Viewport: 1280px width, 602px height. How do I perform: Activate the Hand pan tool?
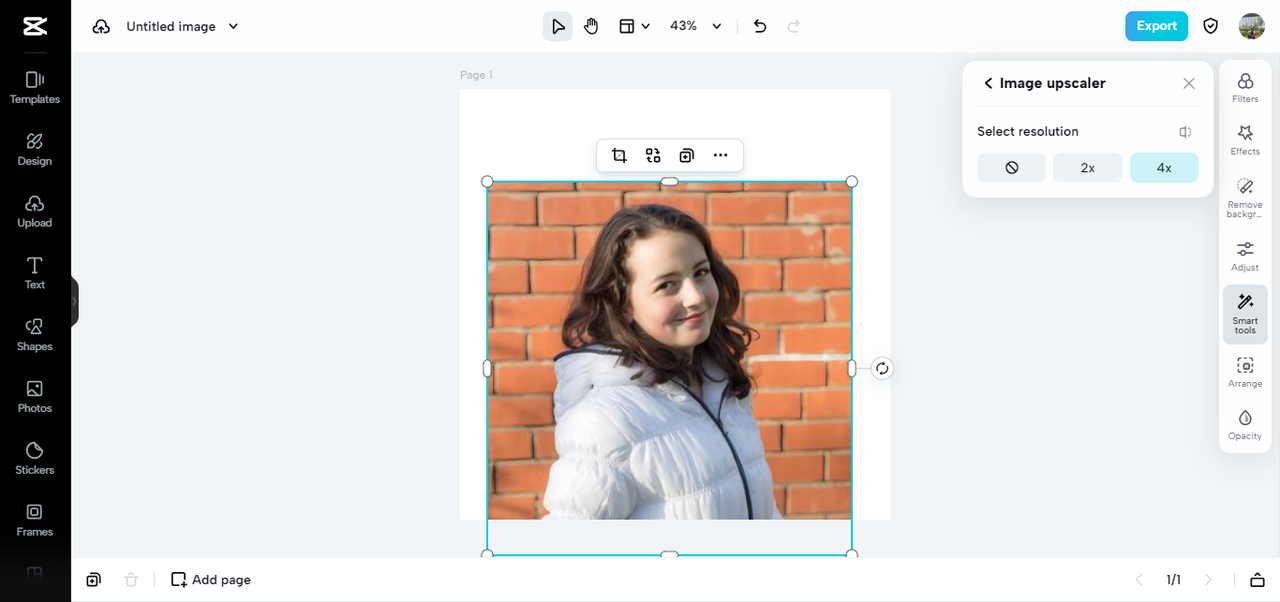(x=591, y=26)
